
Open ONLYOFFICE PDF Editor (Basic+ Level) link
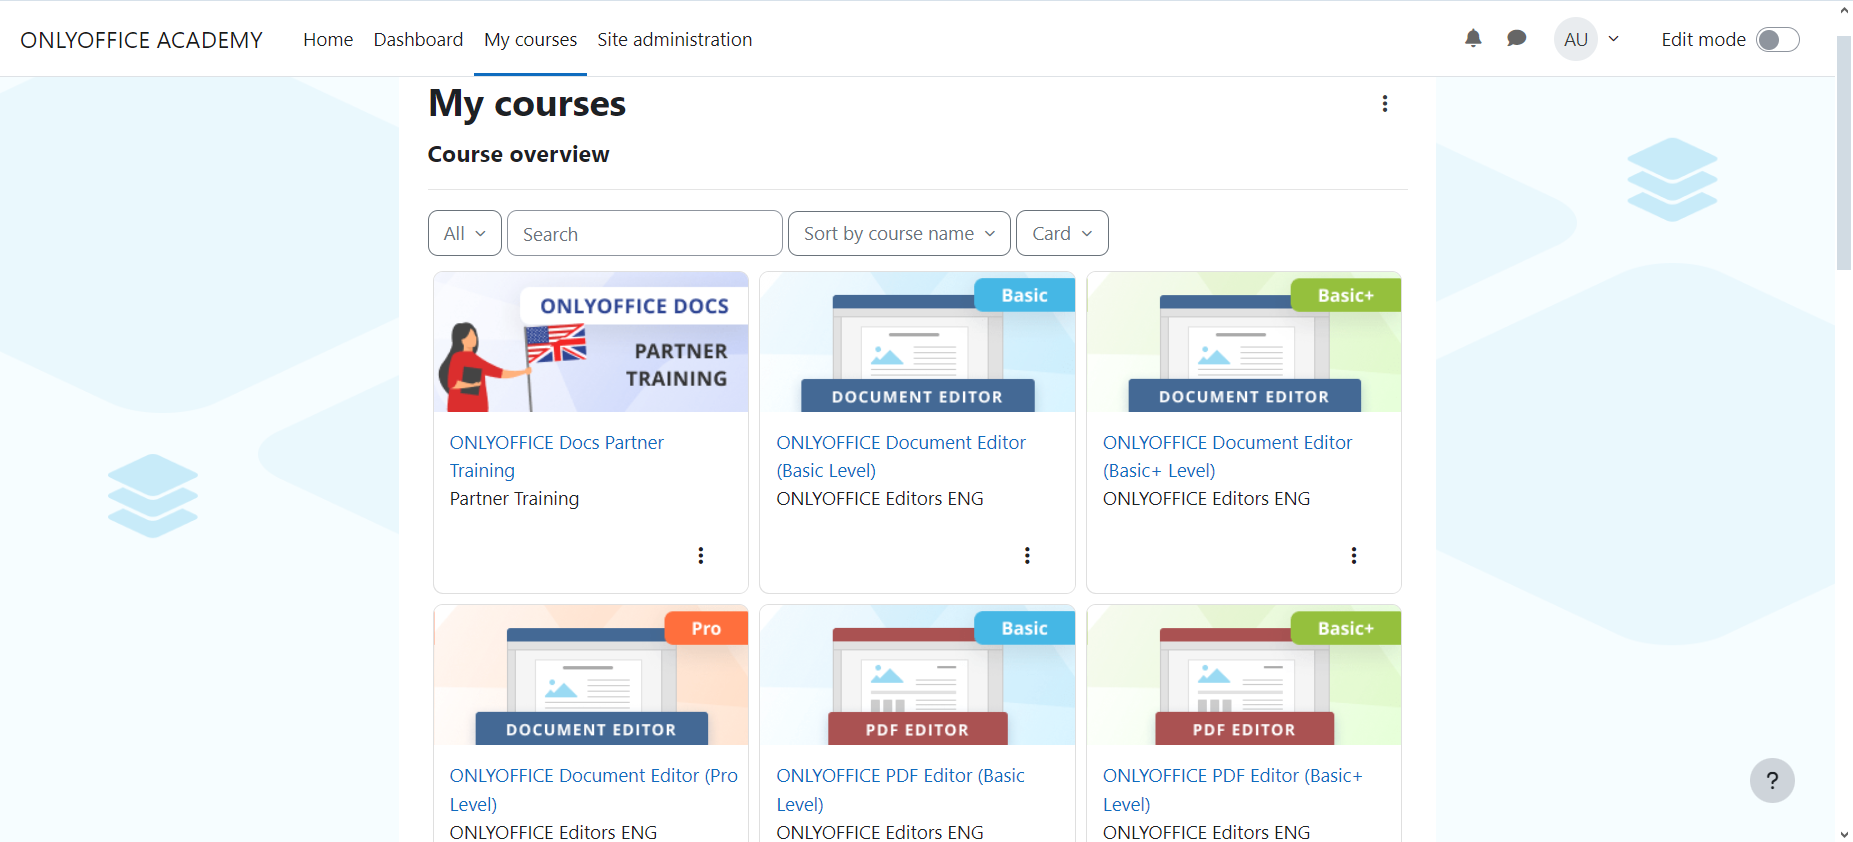click(x=1232, y=790)
